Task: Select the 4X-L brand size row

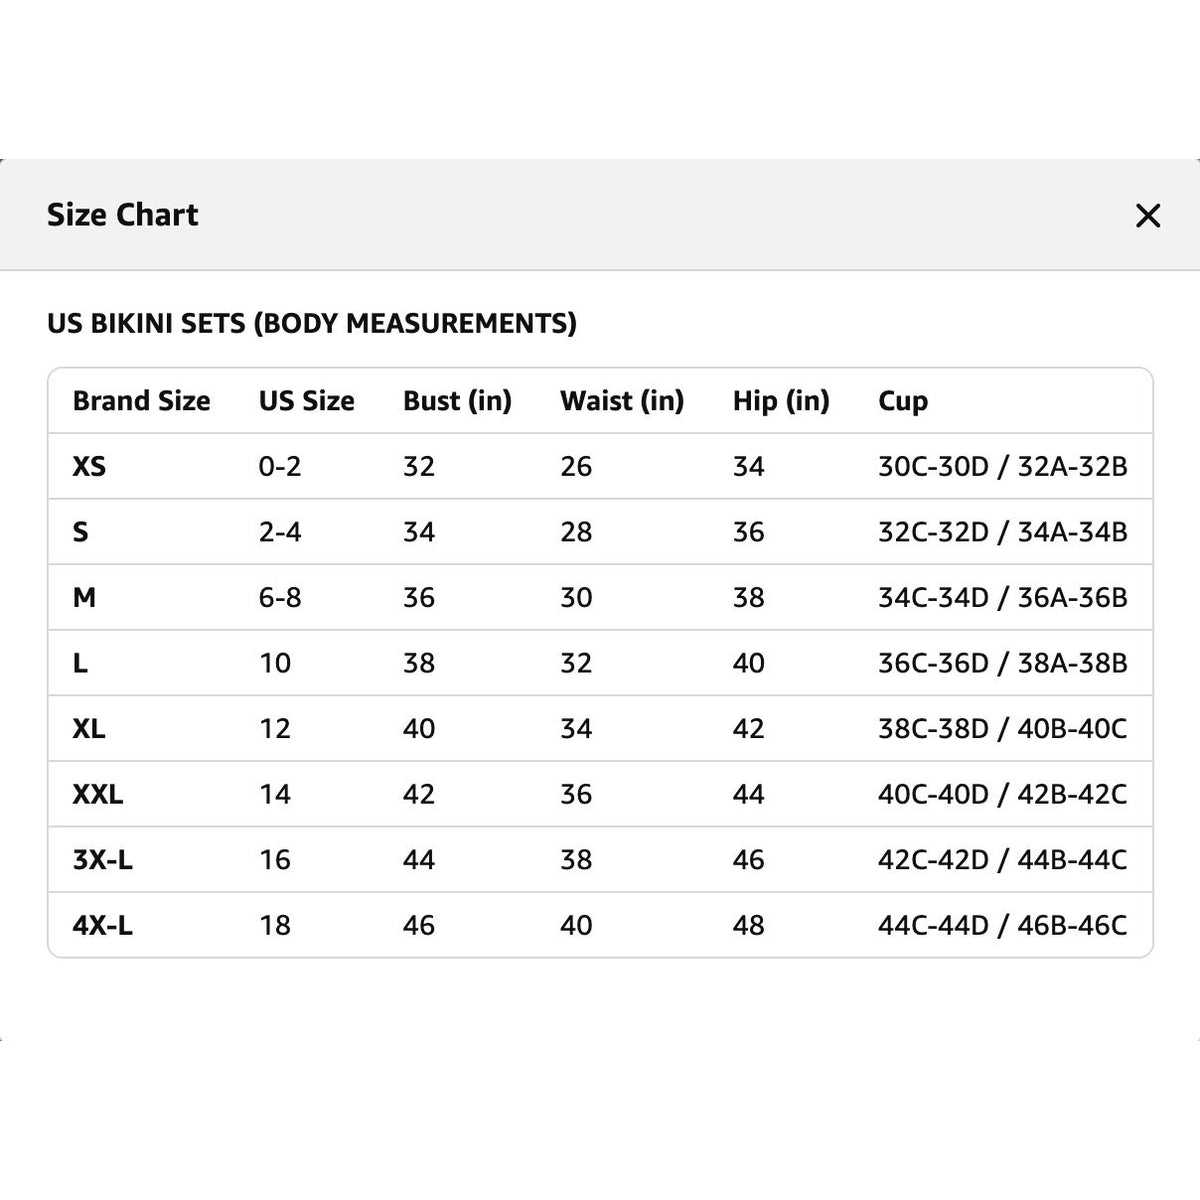Action: pos(600,925)
